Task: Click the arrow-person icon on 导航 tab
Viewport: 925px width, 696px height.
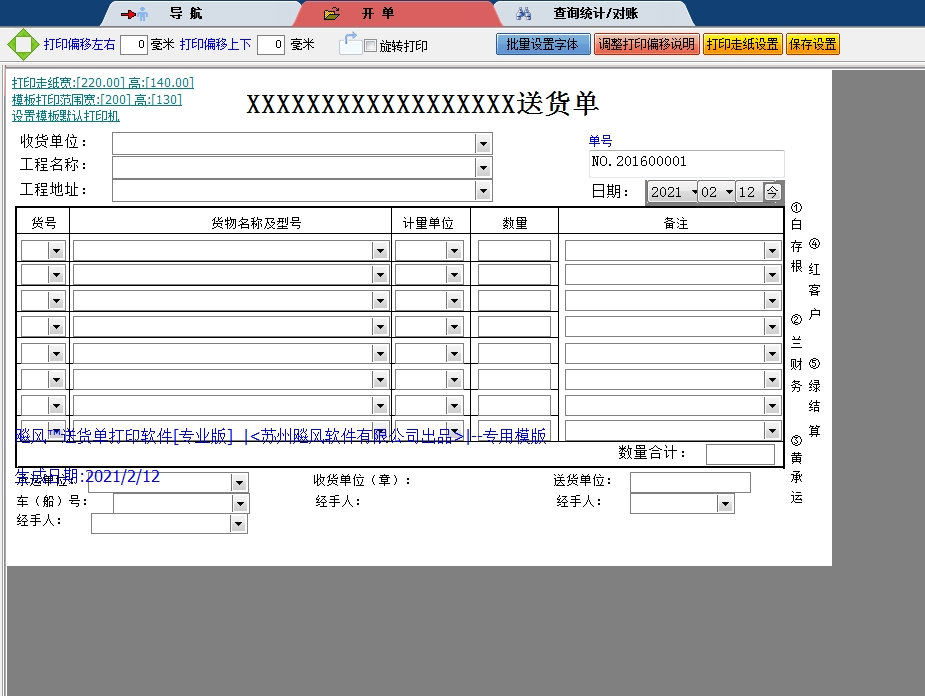Action: [134, 14]
